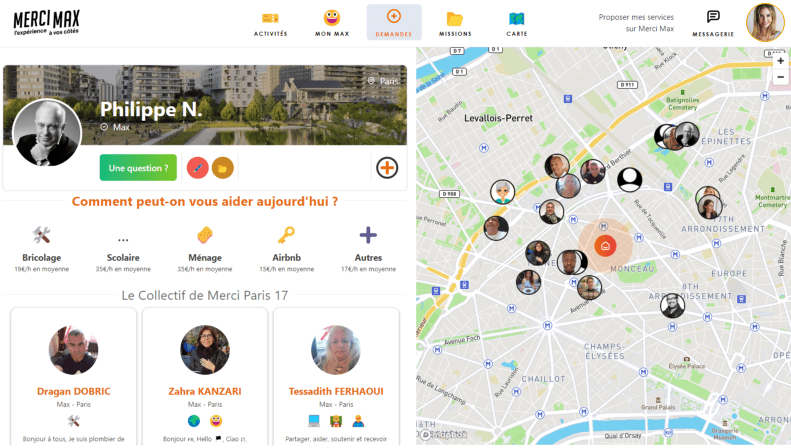The image size is (791, 448).
Task: Choose the Bricolage tools icon
Action: click(41, 235)
